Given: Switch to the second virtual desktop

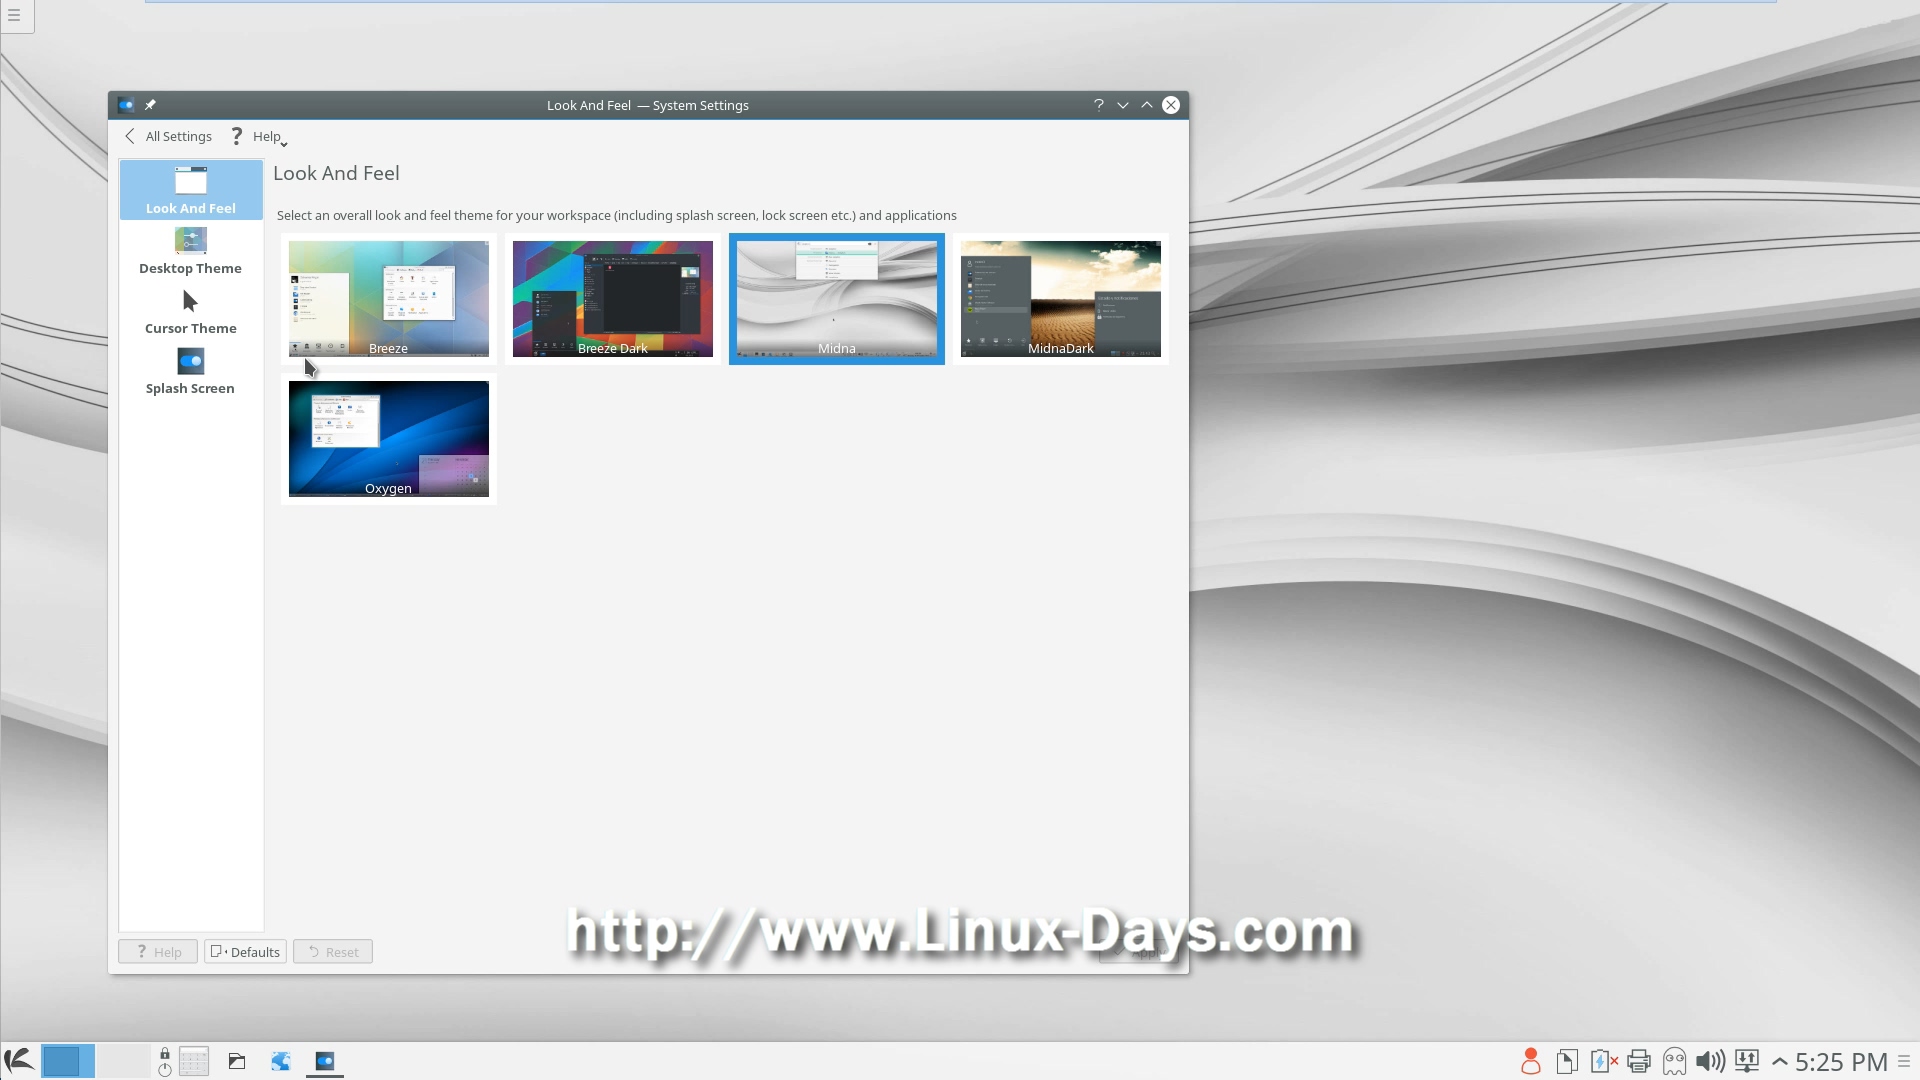Looking at the screenshot, I should 122,1061.
